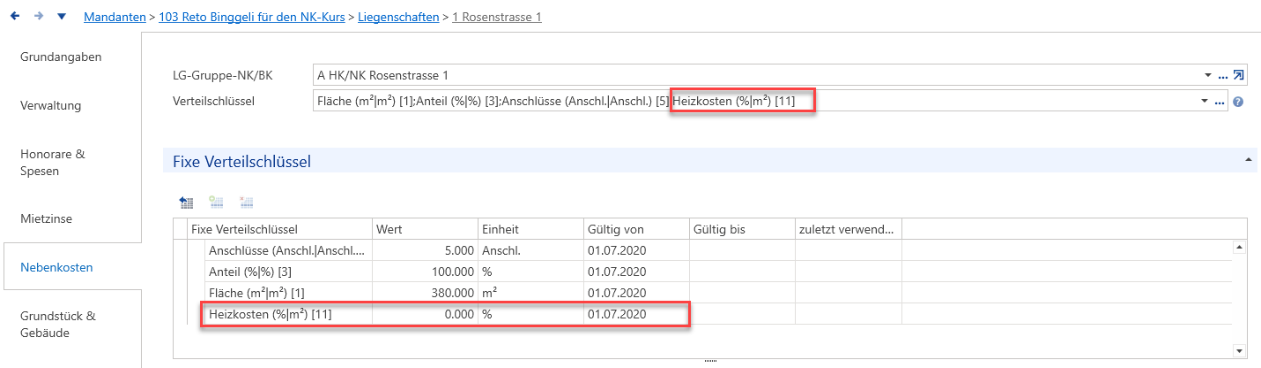
Task: Go forward with the right arrow
Action: click(39, 17)
